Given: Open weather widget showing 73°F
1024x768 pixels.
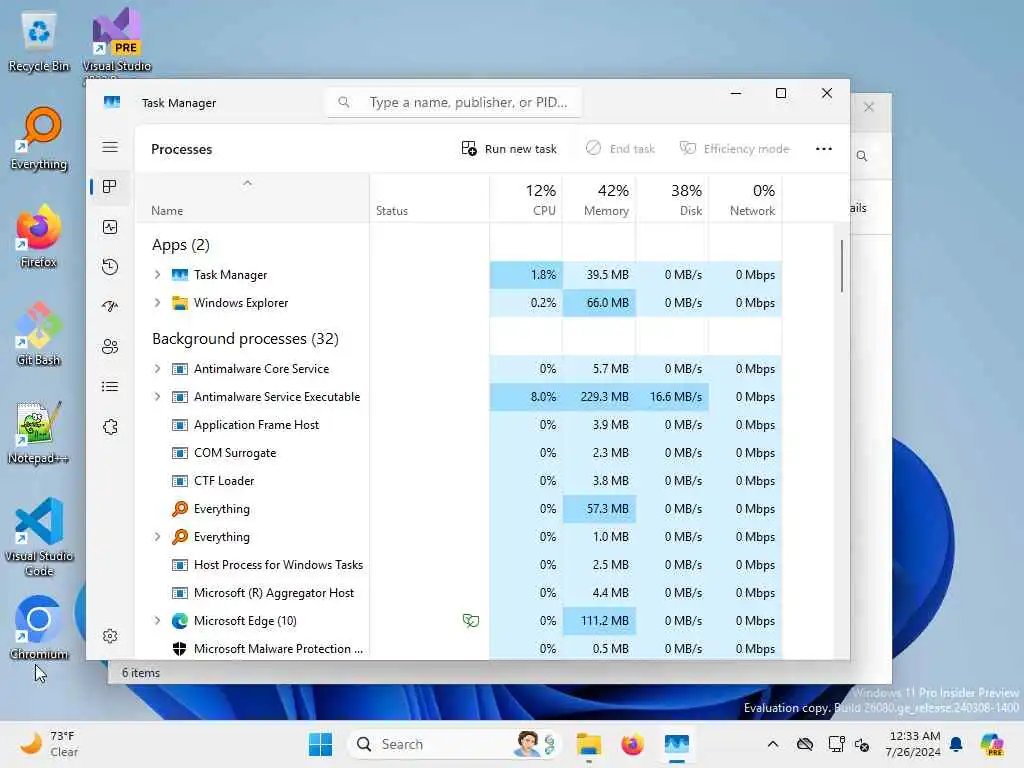Looking at the screenshot, I should click(x=49, y=744).
